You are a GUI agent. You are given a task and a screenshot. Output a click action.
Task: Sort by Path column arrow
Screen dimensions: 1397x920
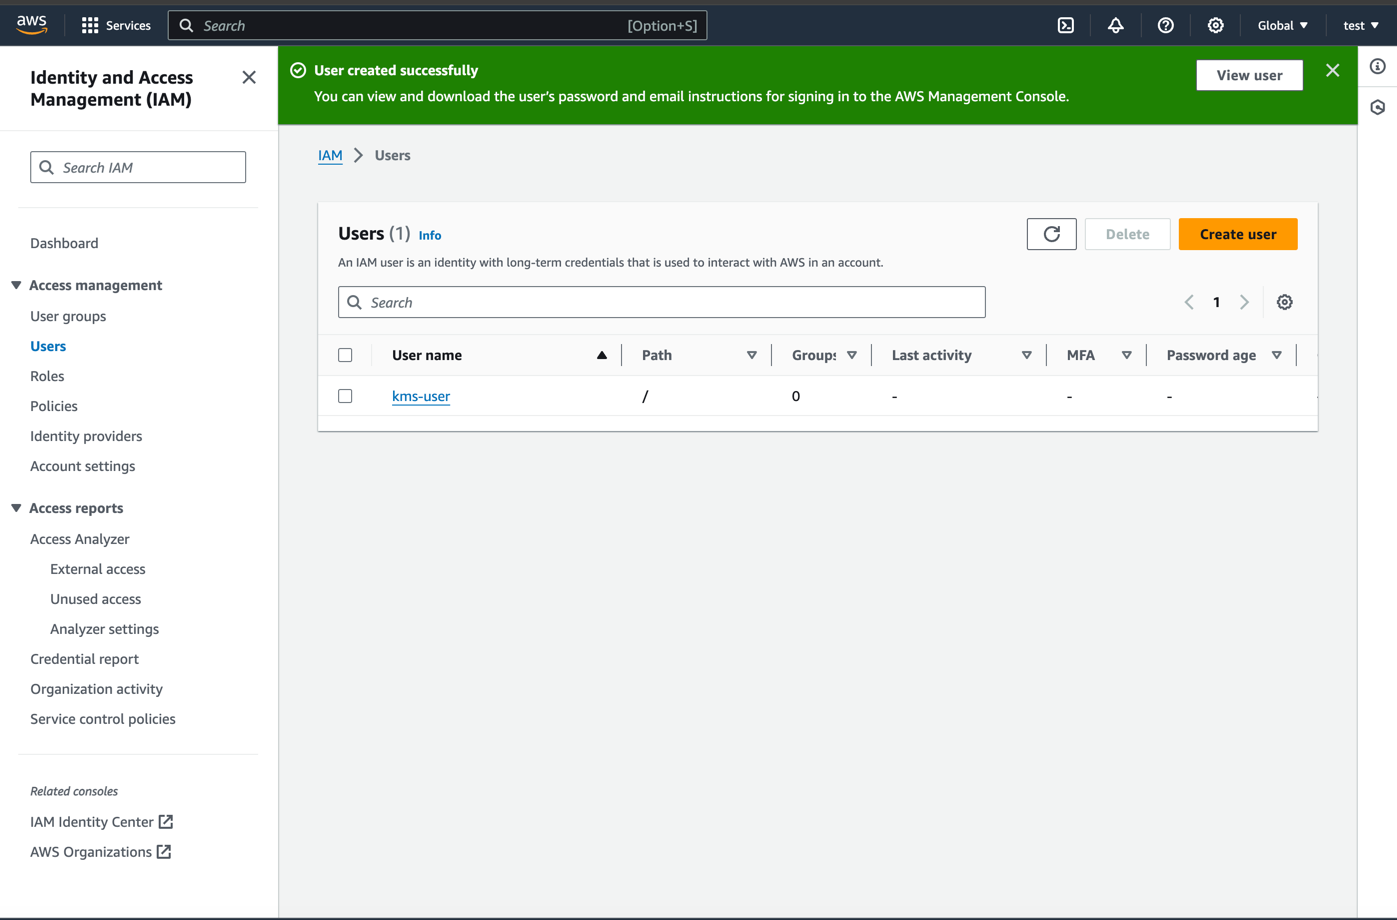pyautogui.click(x=752, y=355)
